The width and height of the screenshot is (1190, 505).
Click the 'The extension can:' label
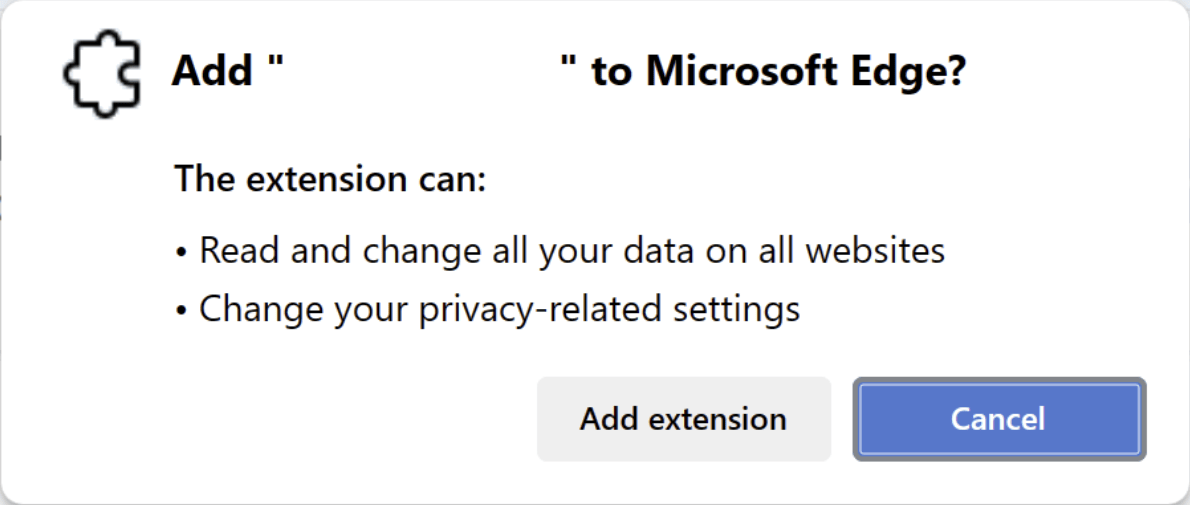coord(330,179)
